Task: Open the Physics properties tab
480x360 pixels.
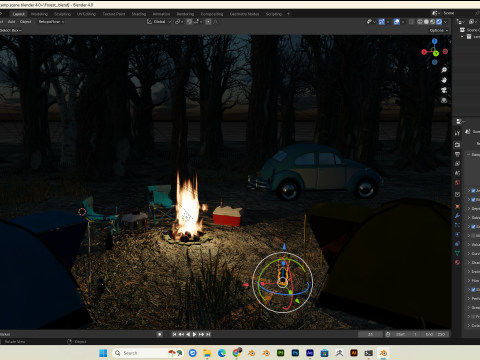Action: click(x=457, y=234)
